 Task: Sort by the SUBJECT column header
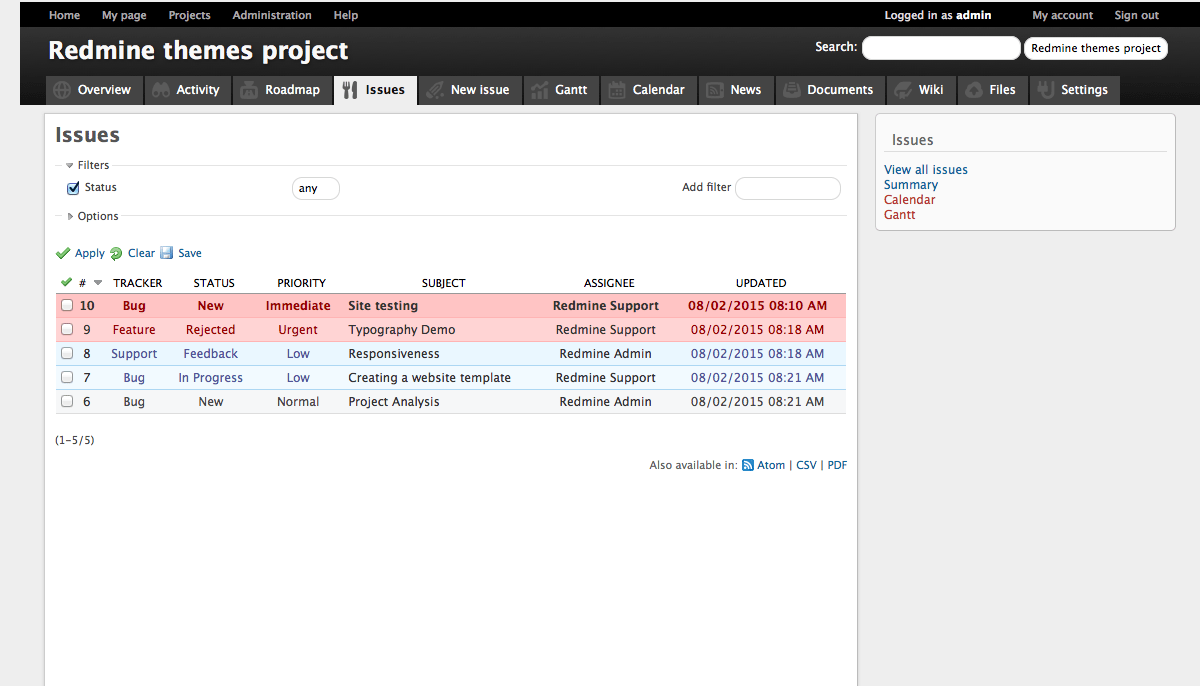444,283
